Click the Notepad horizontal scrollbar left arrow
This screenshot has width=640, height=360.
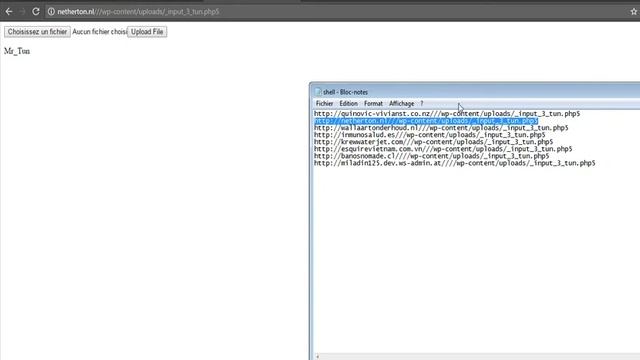318,357
